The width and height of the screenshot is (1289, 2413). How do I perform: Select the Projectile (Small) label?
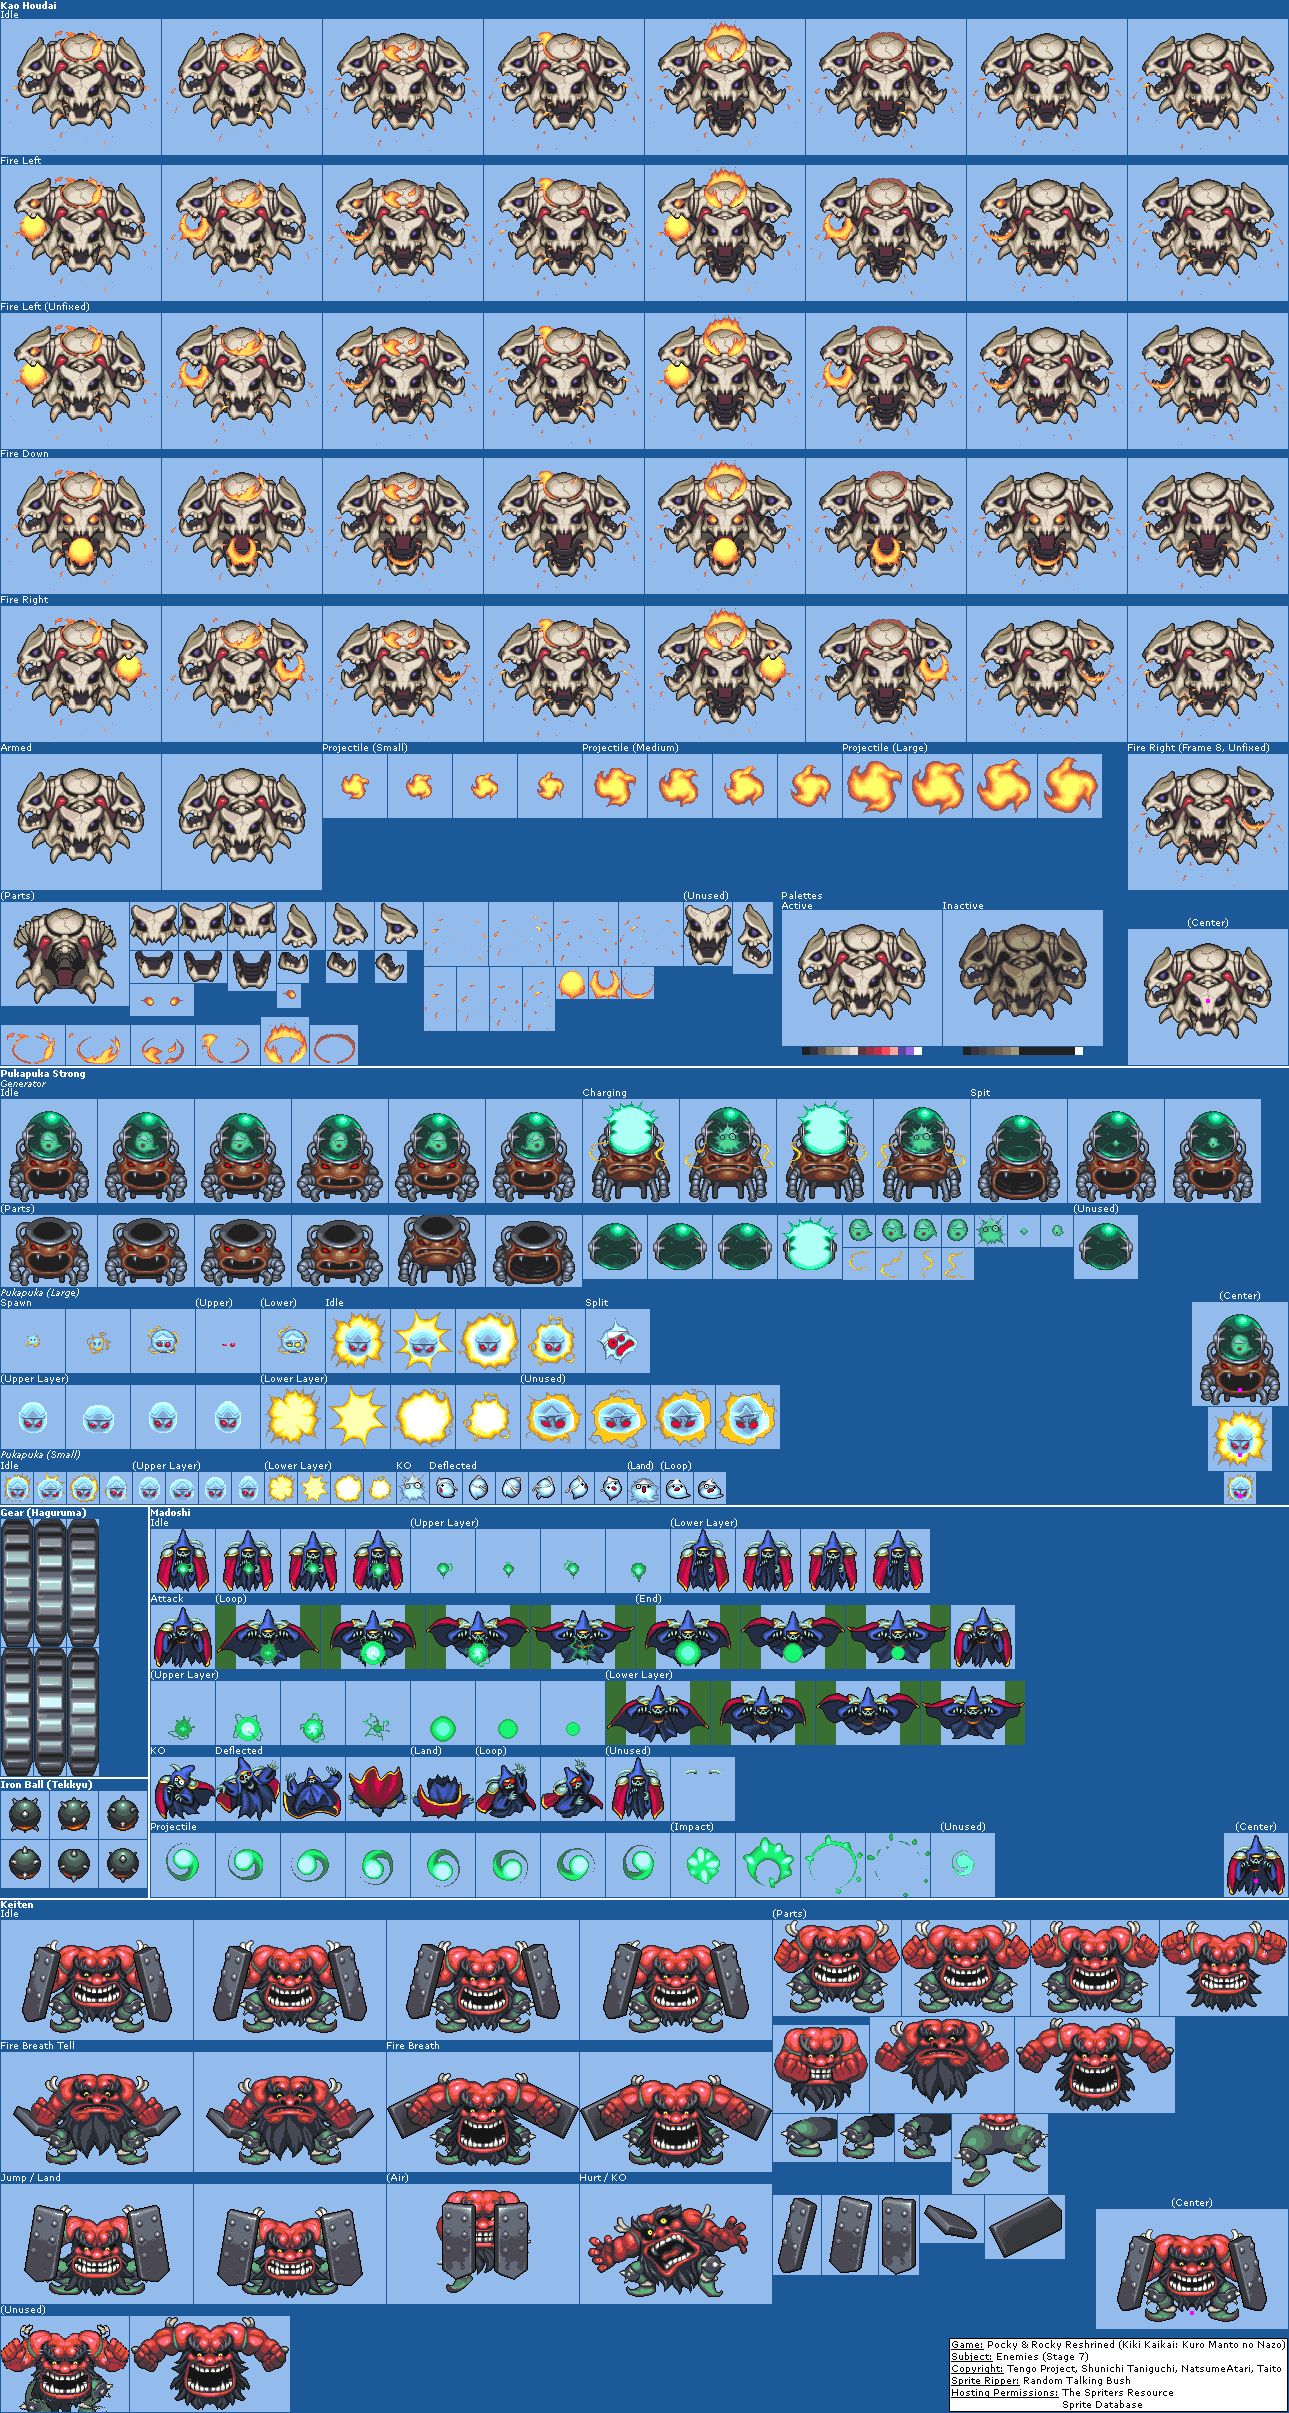pyautogui.click(x=365, y=748)
